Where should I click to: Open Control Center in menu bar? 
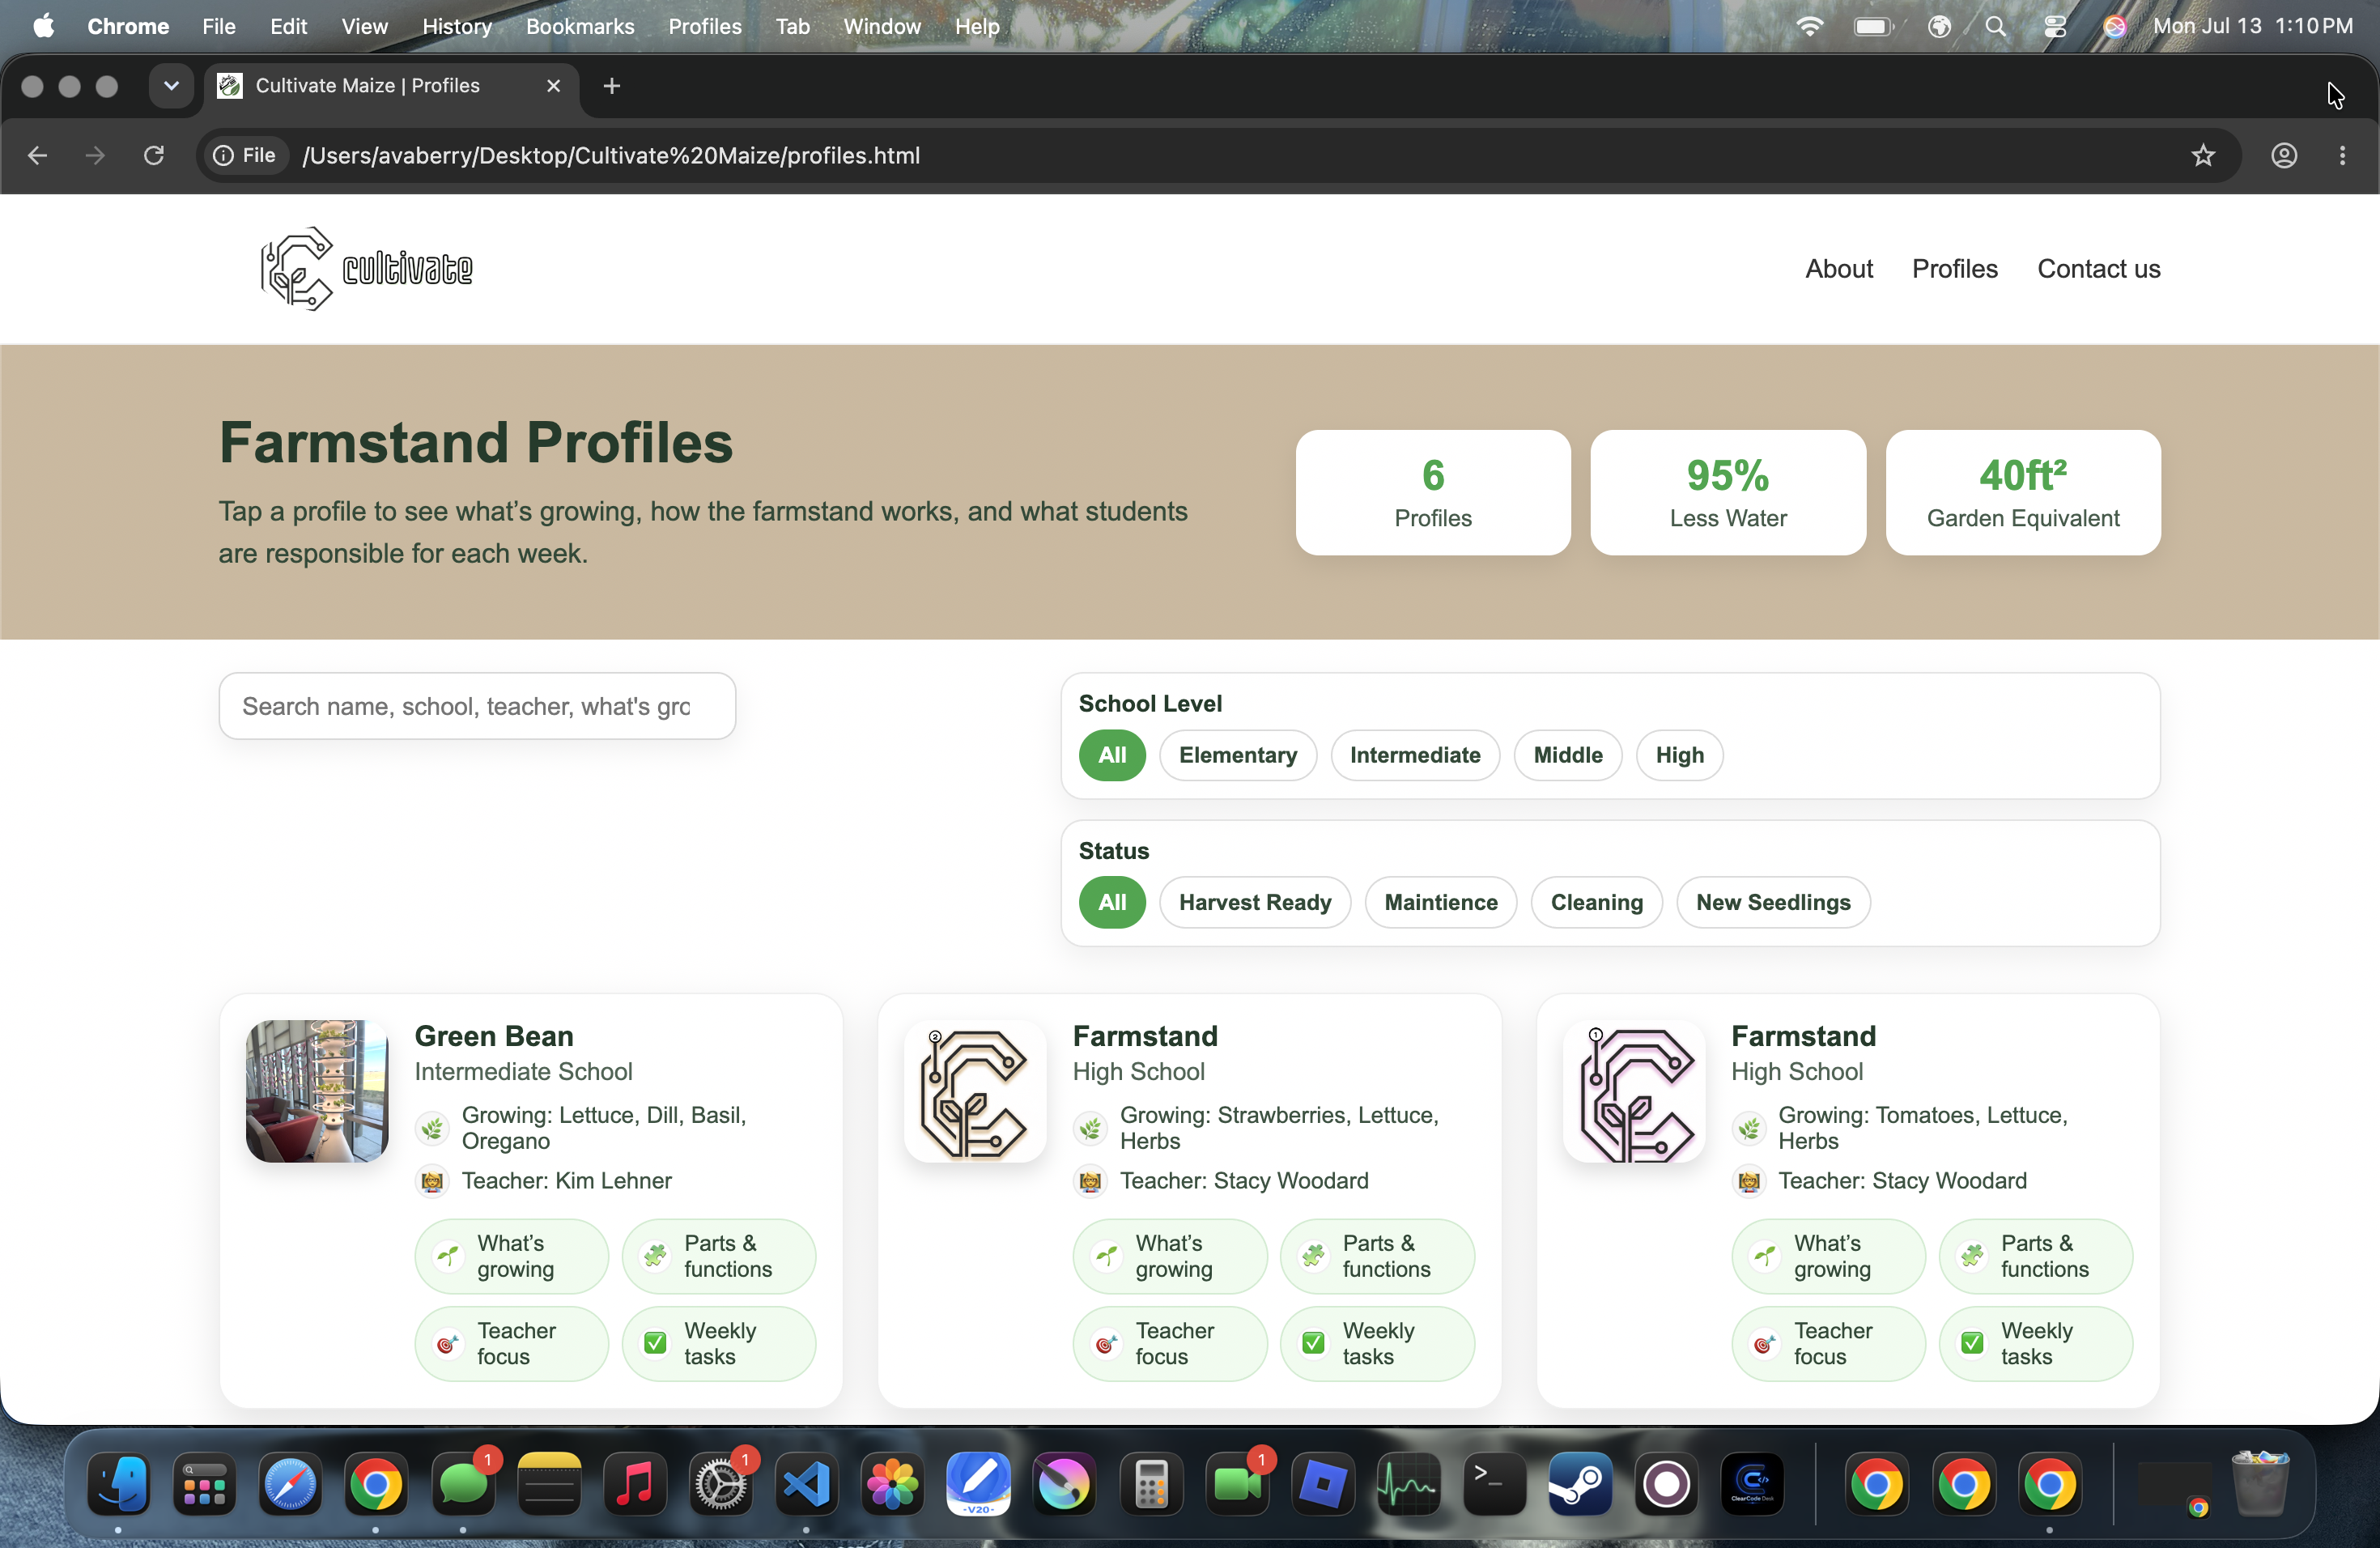point(2055,26)
